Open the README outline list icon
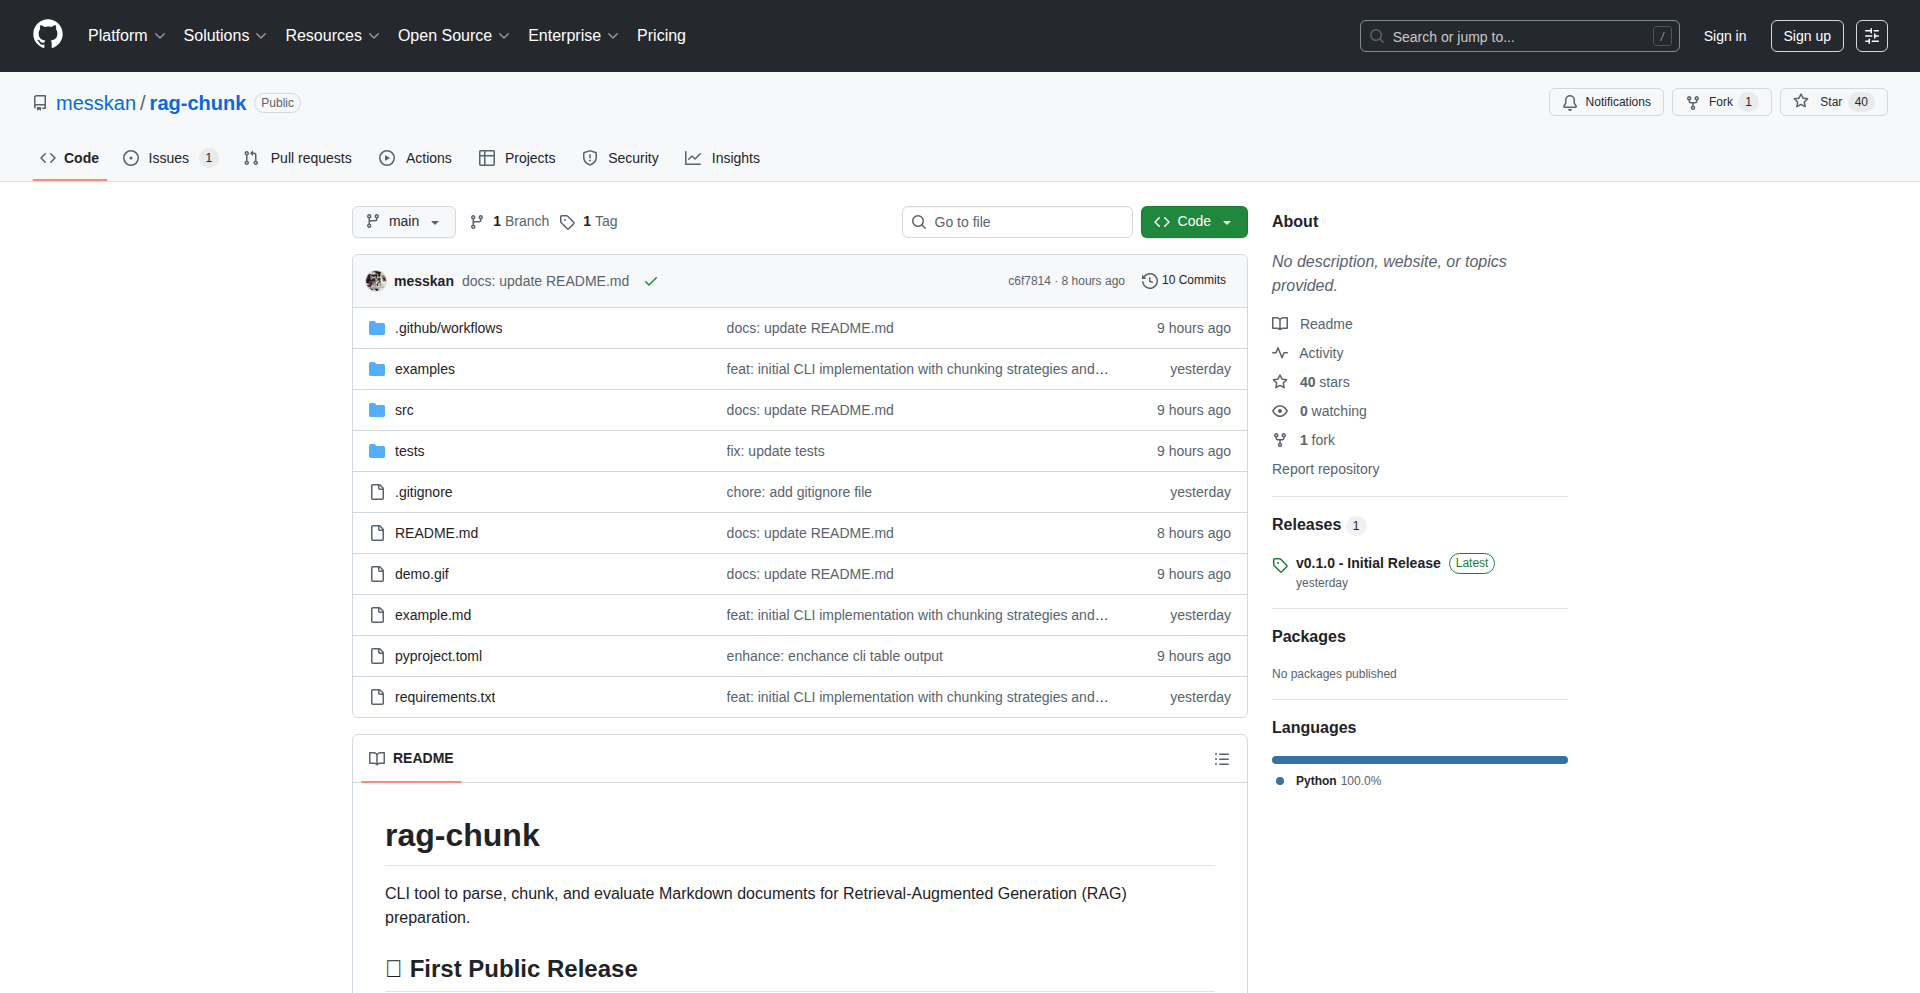Screen dimensions: 1920x993 coord(1221,759)
